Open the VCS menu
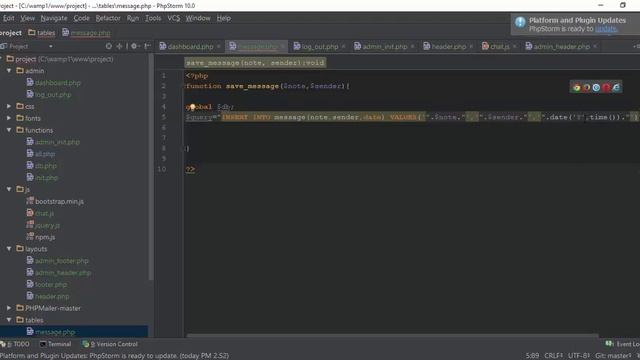 [x=173, y=18]
